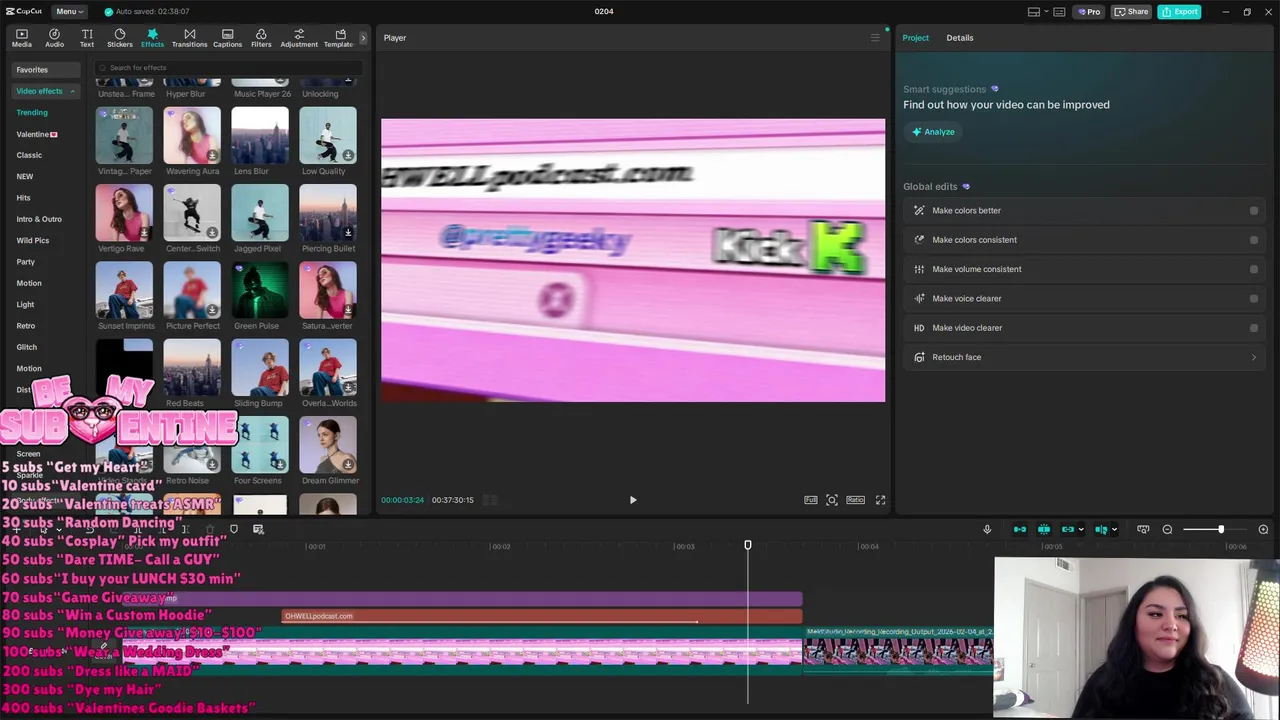The image size is (1280, 720).
Task: Select the Effects panel icon
Action: tap(152, 38)
